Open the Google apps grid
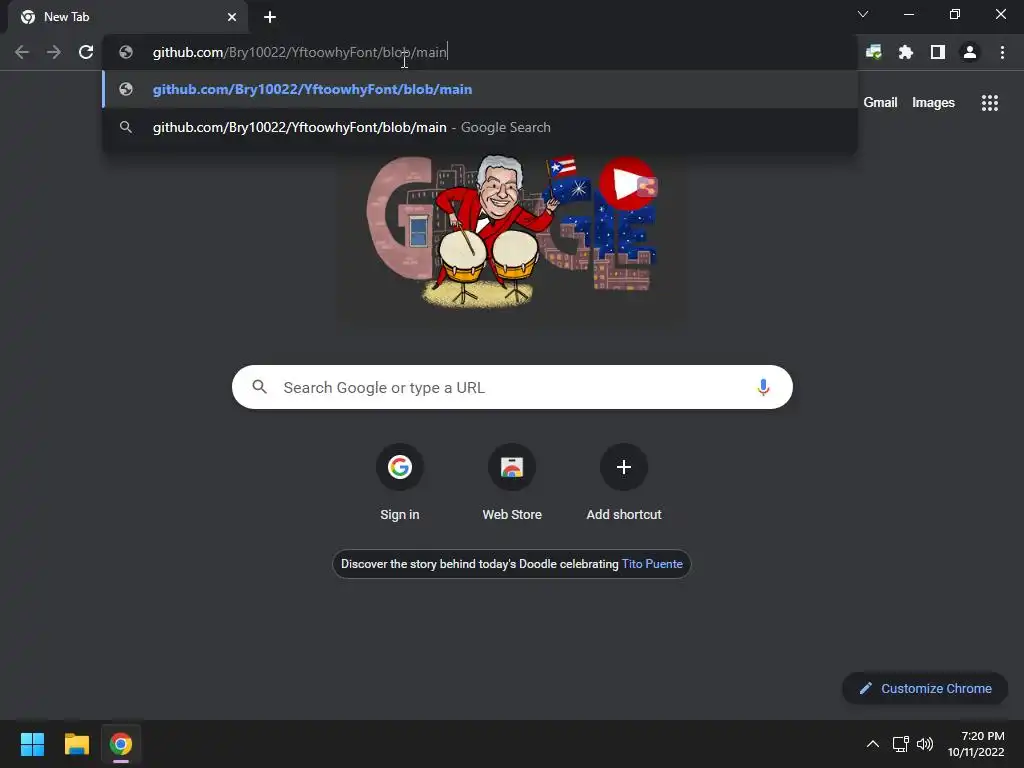 989,103
